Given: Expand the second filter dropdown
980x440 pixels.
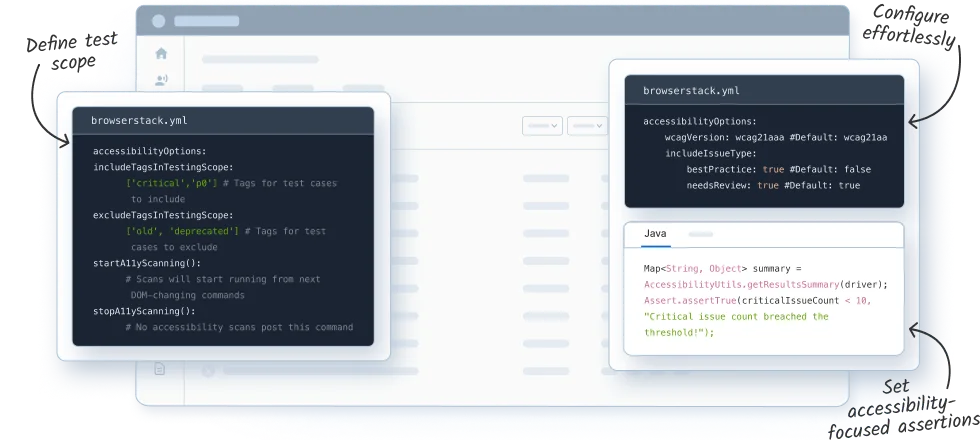Looking at the screenshot, I should pos(588,126).
